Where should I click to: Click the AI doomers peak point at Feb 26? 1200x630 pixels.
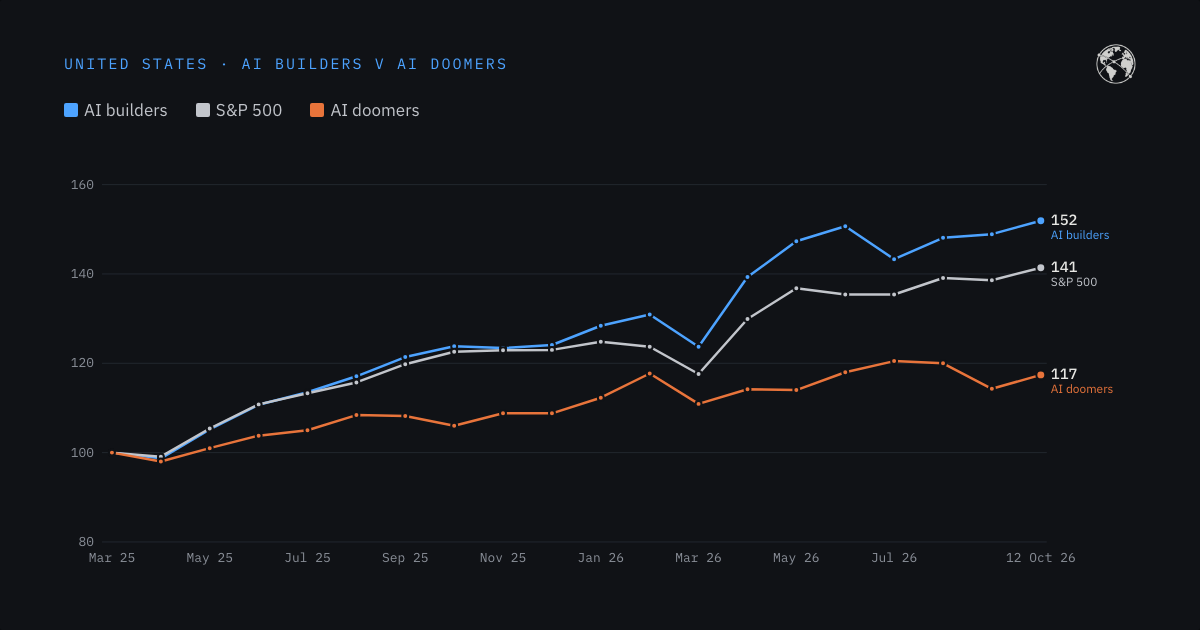point(650,373)
